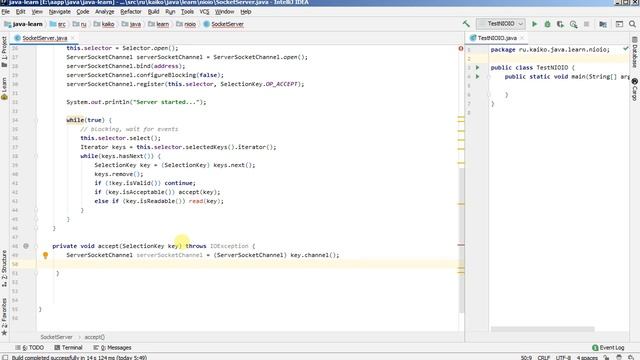Click the grey Stop square icon
Image resolution: width=640 pixels, height=360 pixels.
coord(587,24)
